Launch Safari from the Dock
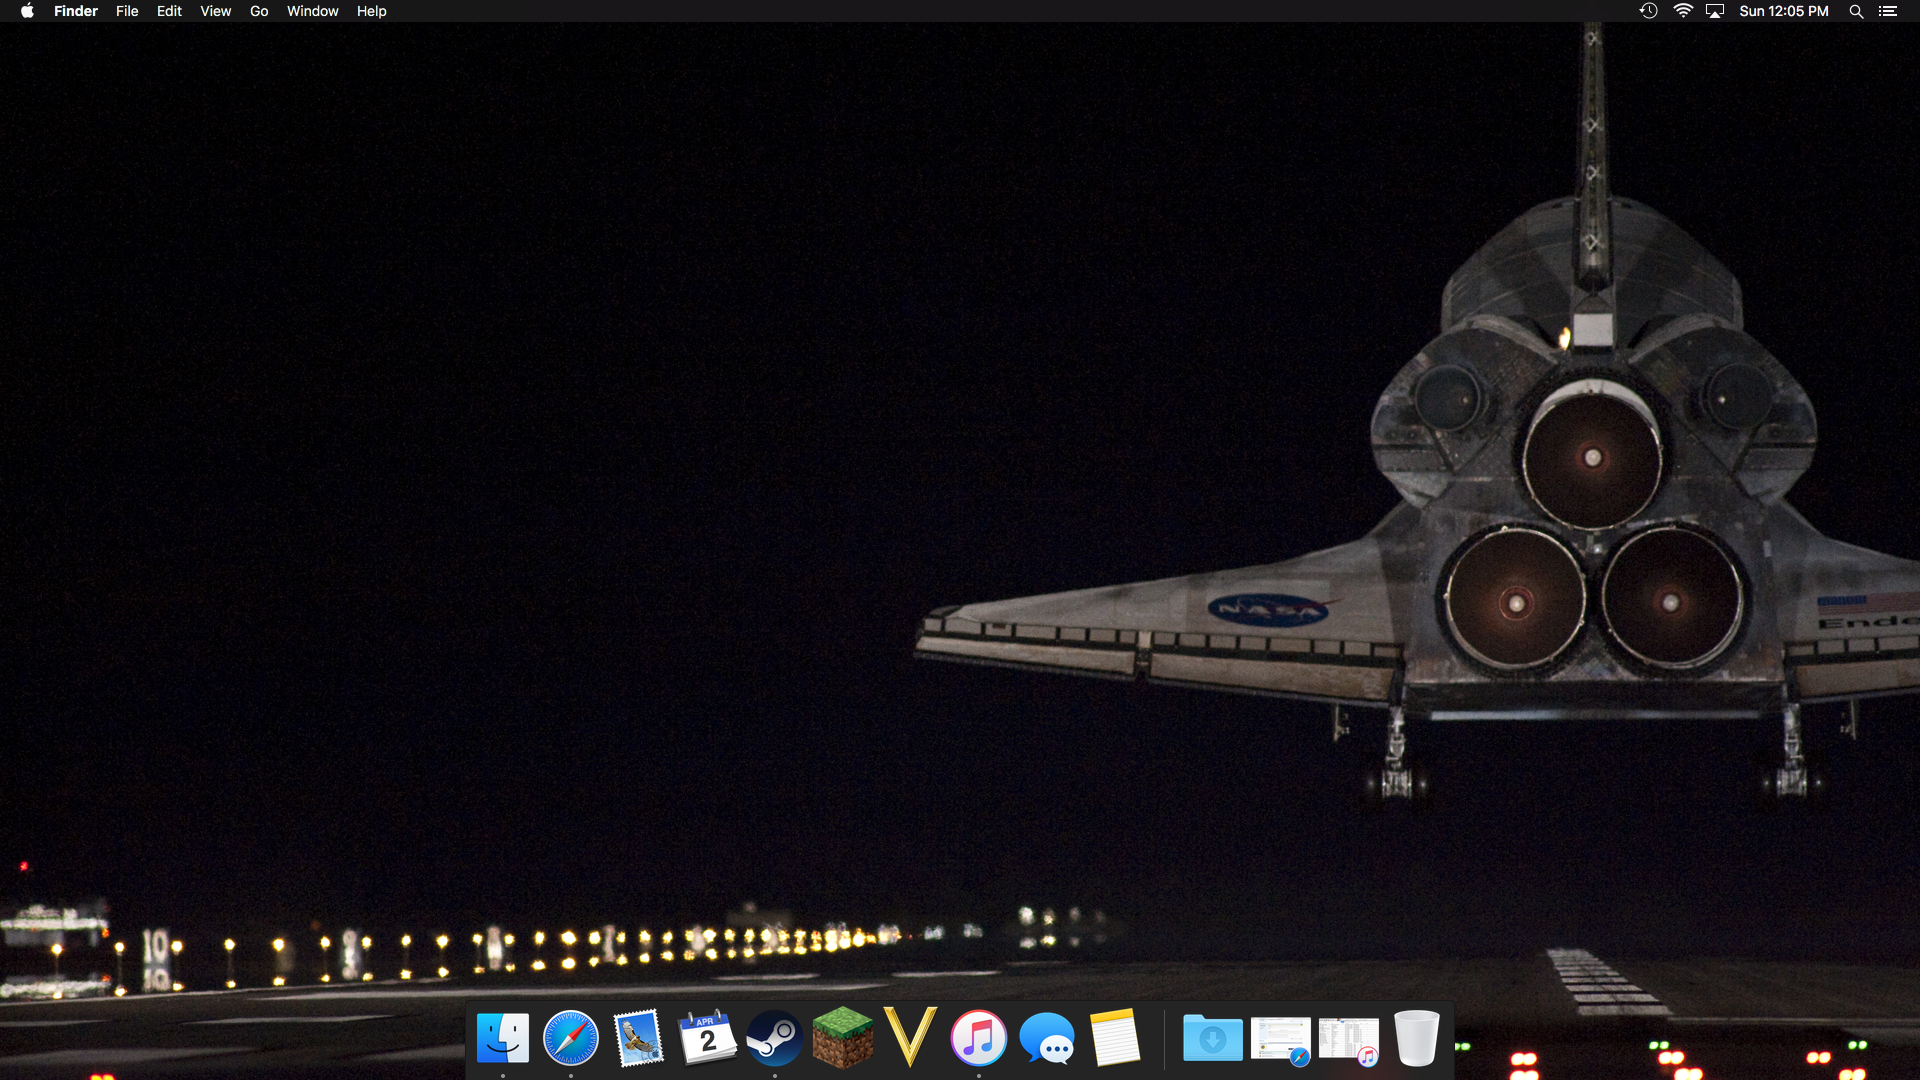1920x1080 pixels. (x=571, y=1038)
